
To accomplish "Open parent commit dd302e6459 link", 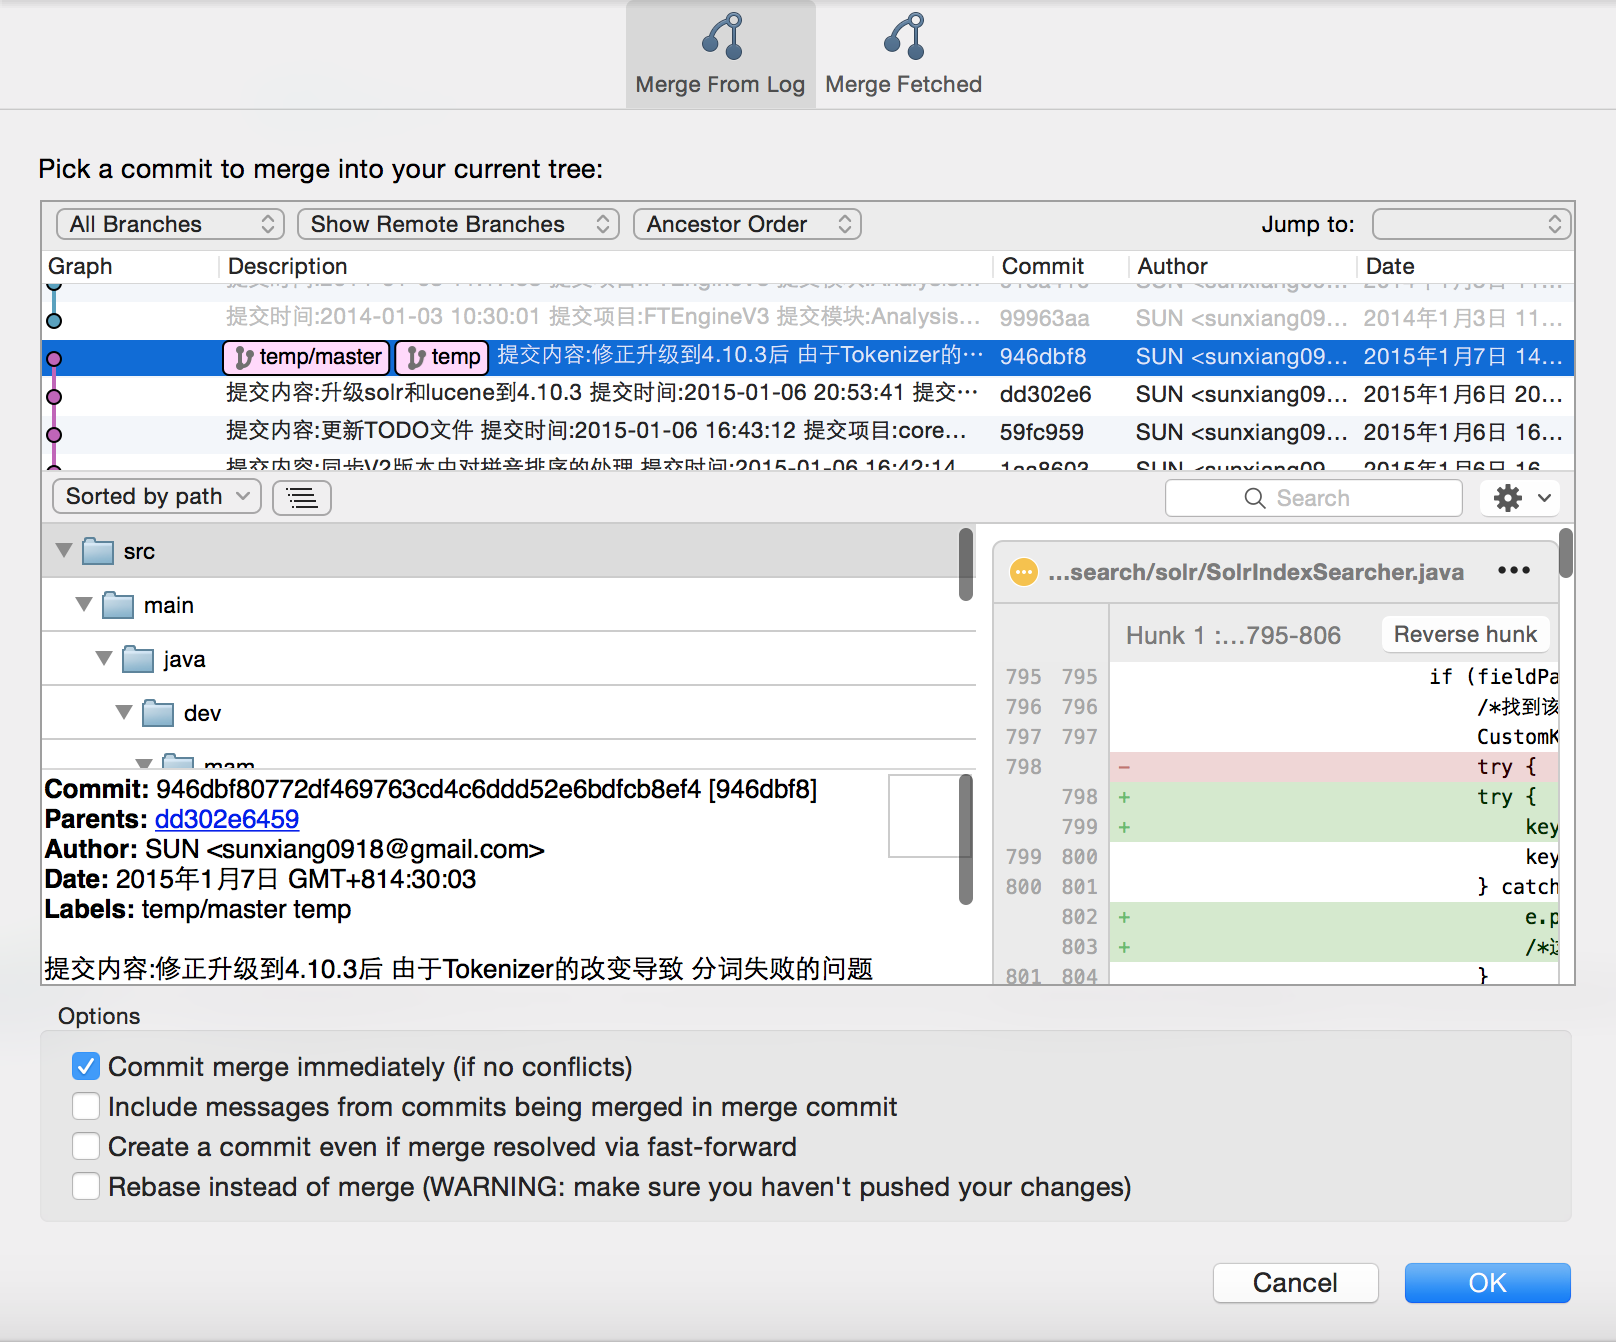I will (226, 819).
